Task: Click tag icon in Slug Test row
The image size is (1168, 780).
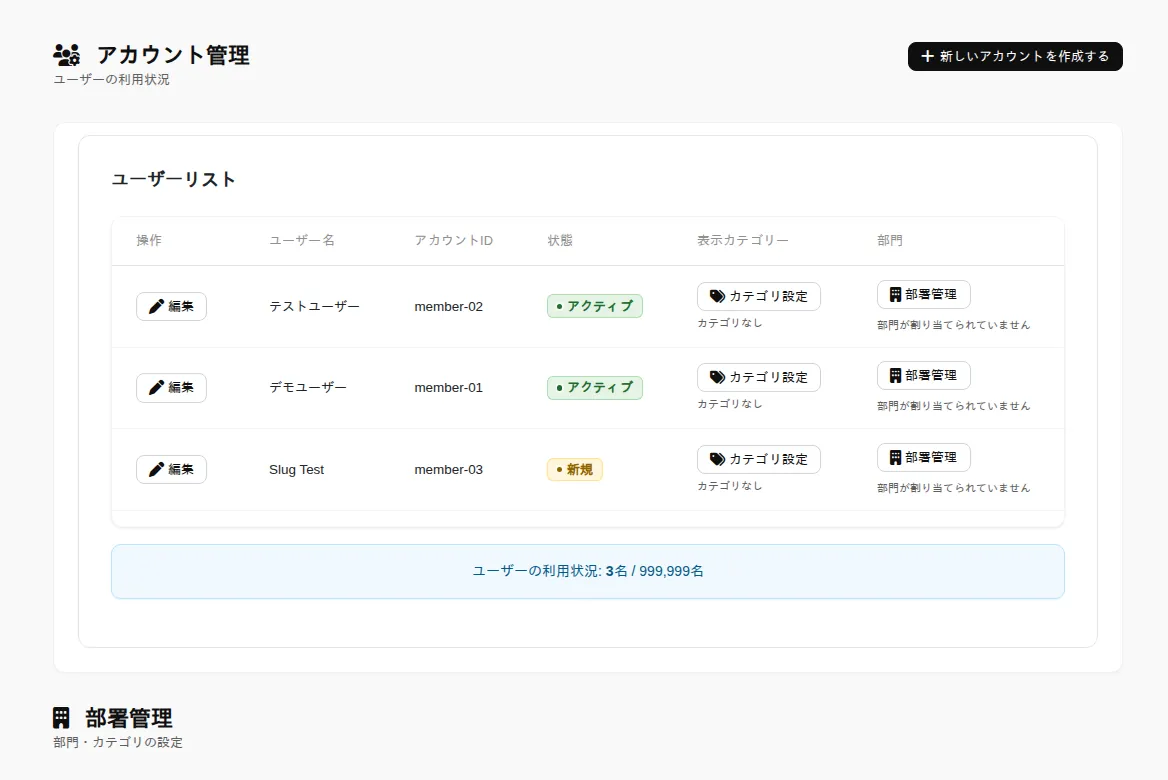Action: point(717,460)
